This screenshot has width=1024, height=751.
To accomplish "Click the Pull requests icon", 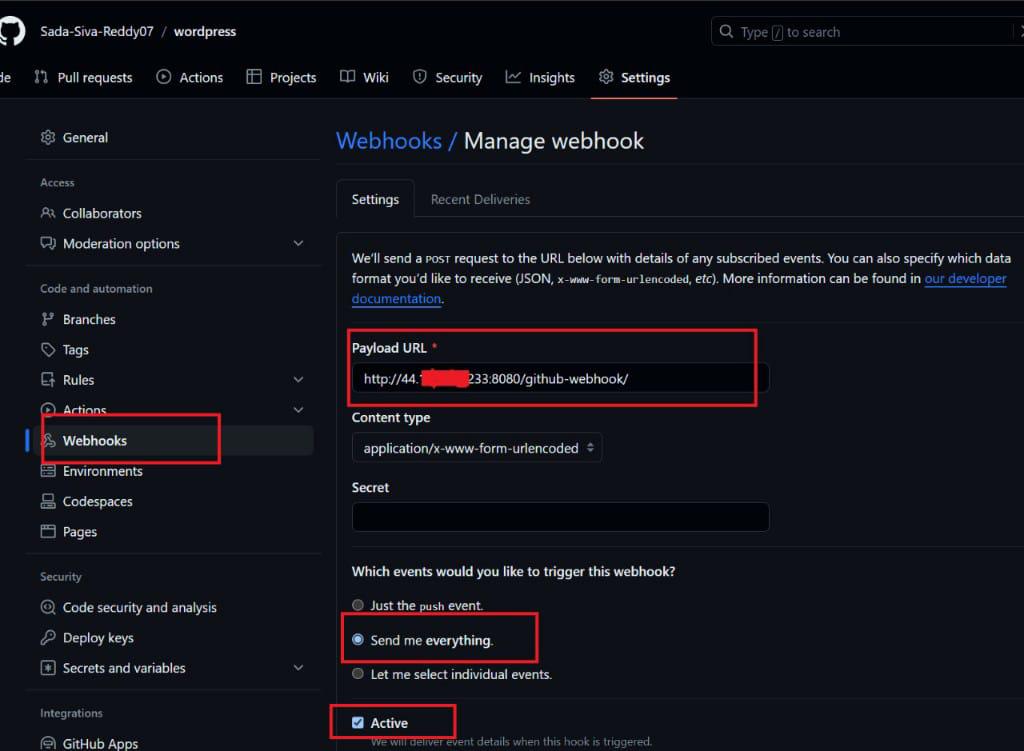I will (x=41, y=77).
